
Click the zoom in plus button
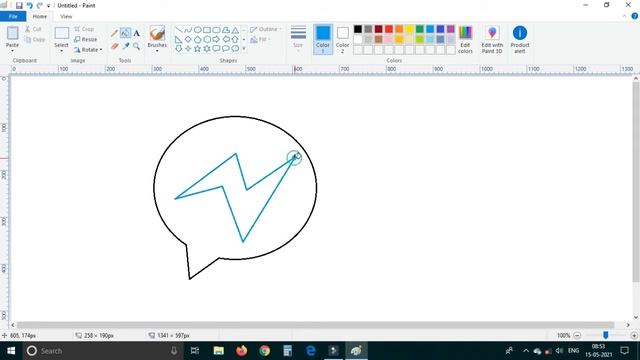tap(634, 336)
